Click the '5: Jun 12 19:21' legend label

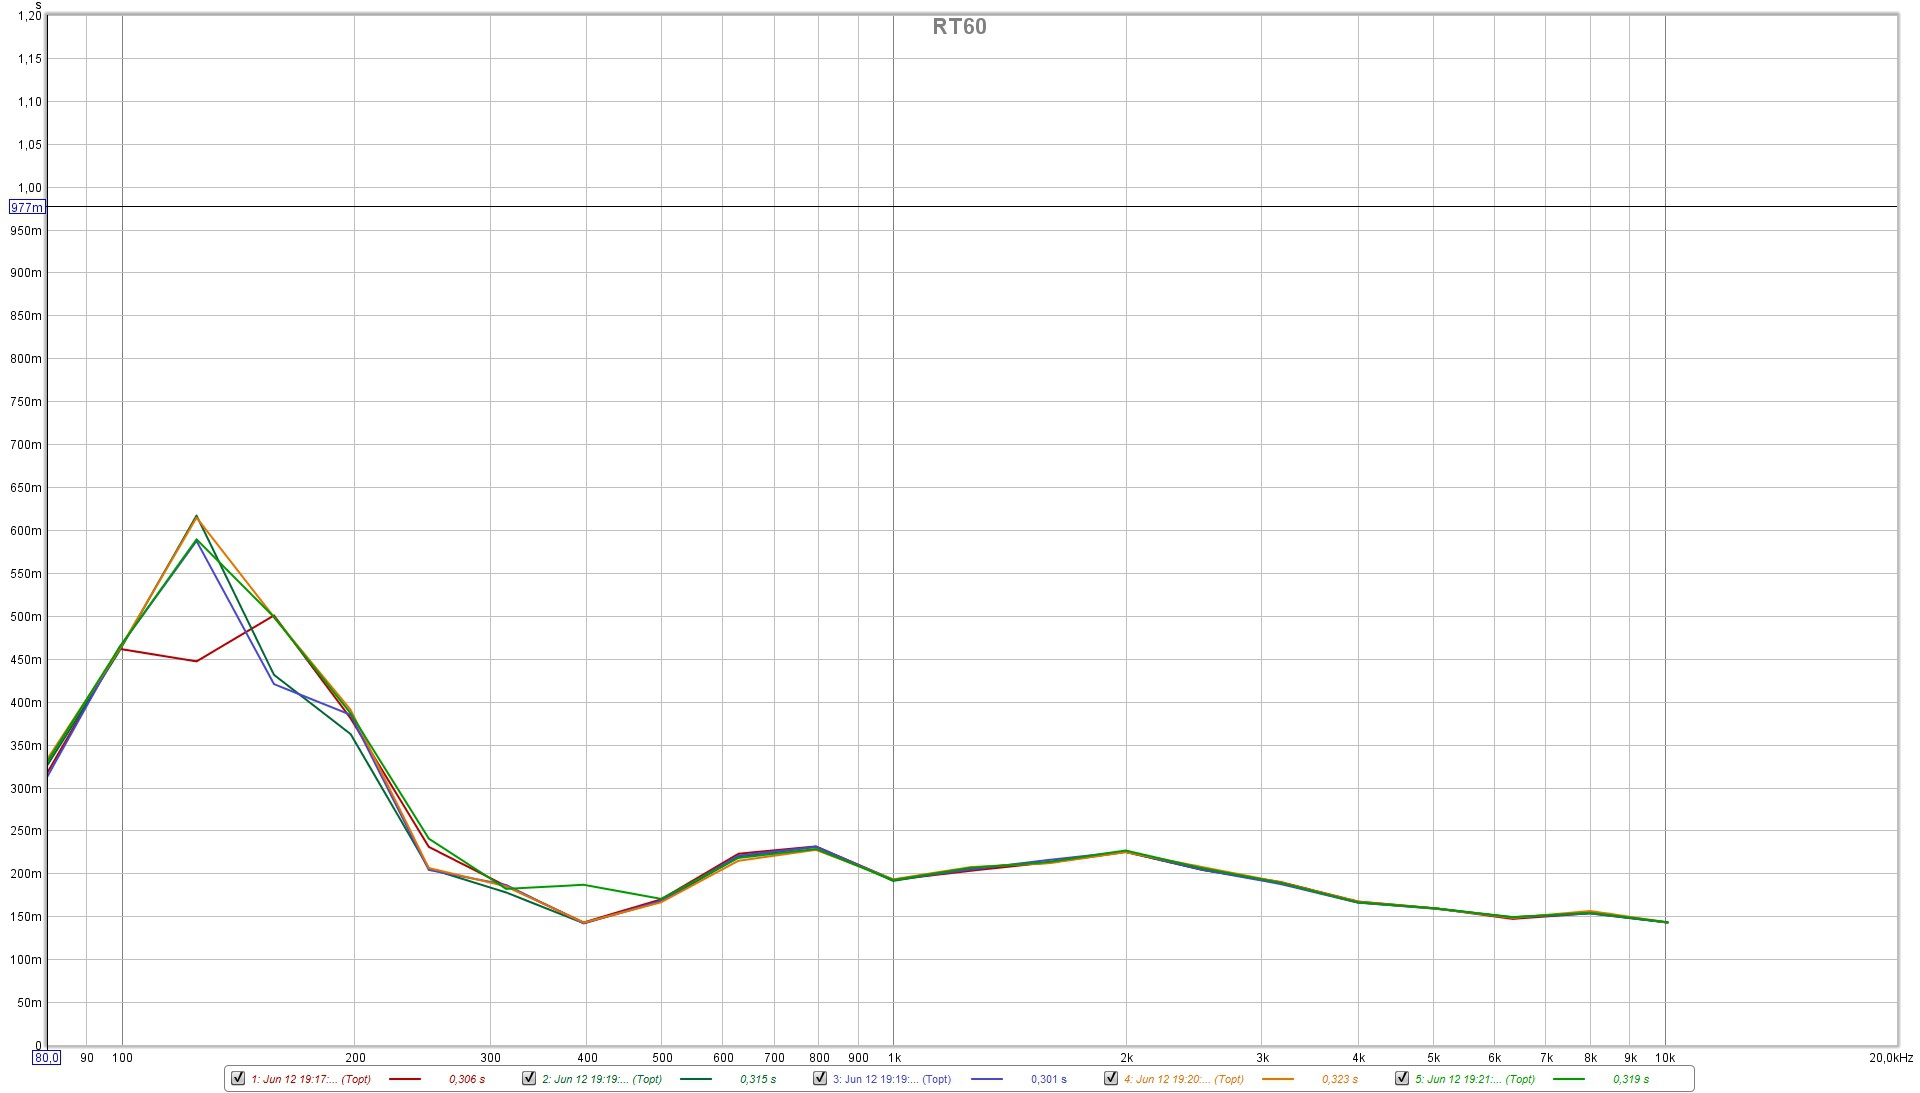pos(1474,1079)
